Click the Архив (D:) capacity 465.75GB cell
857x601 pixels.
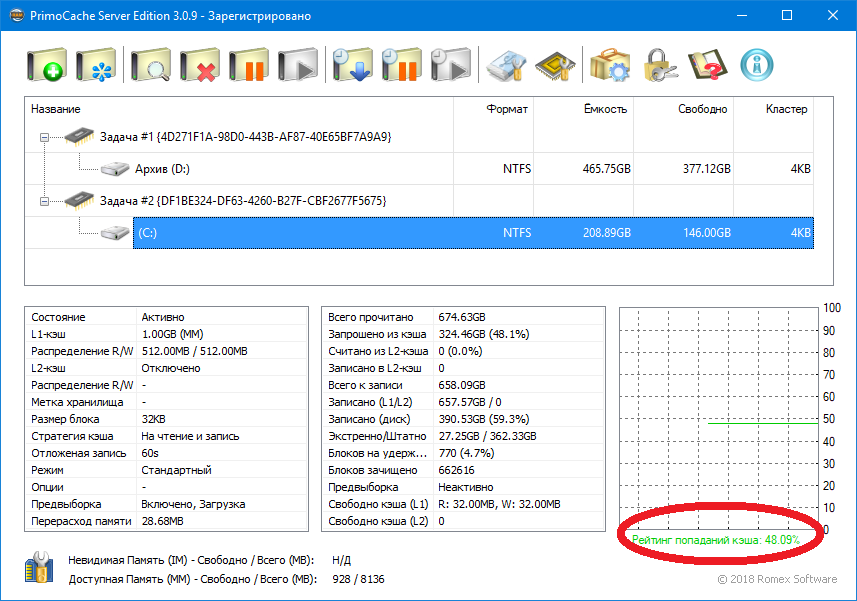click(607, 169)
